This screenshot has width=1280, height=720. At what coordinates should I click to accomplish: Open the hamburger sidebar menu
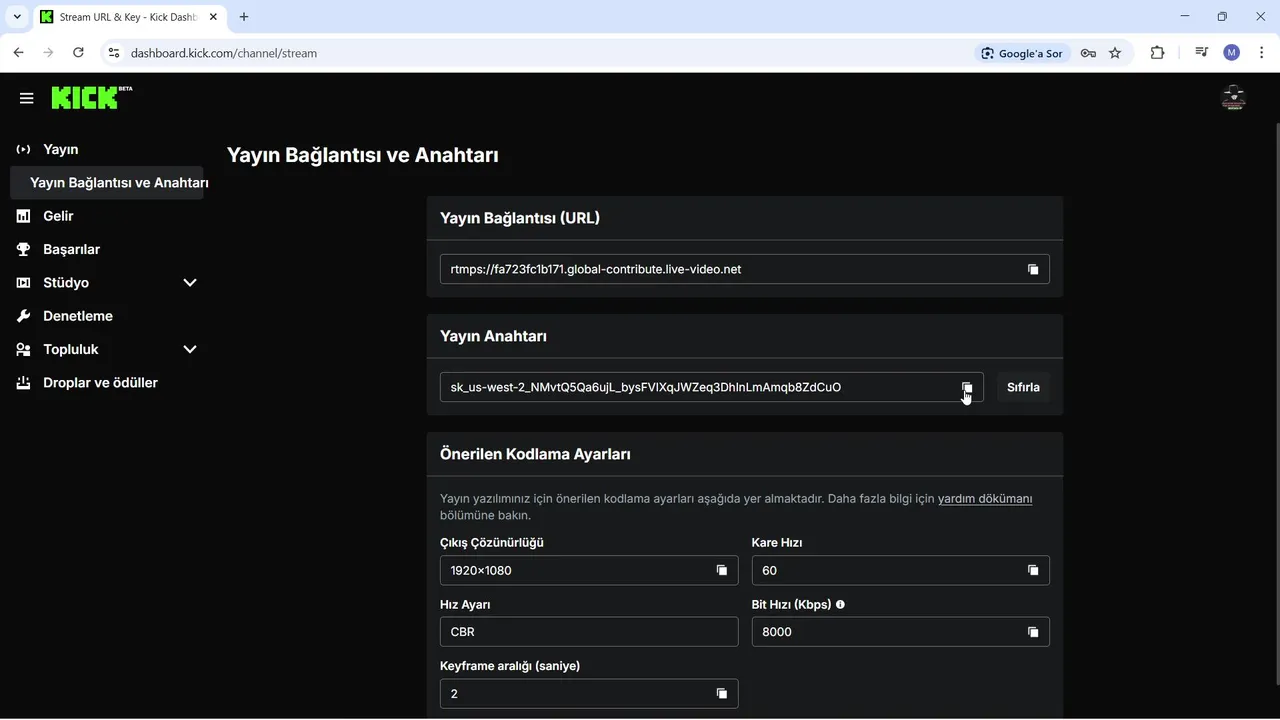coord(27,98)
